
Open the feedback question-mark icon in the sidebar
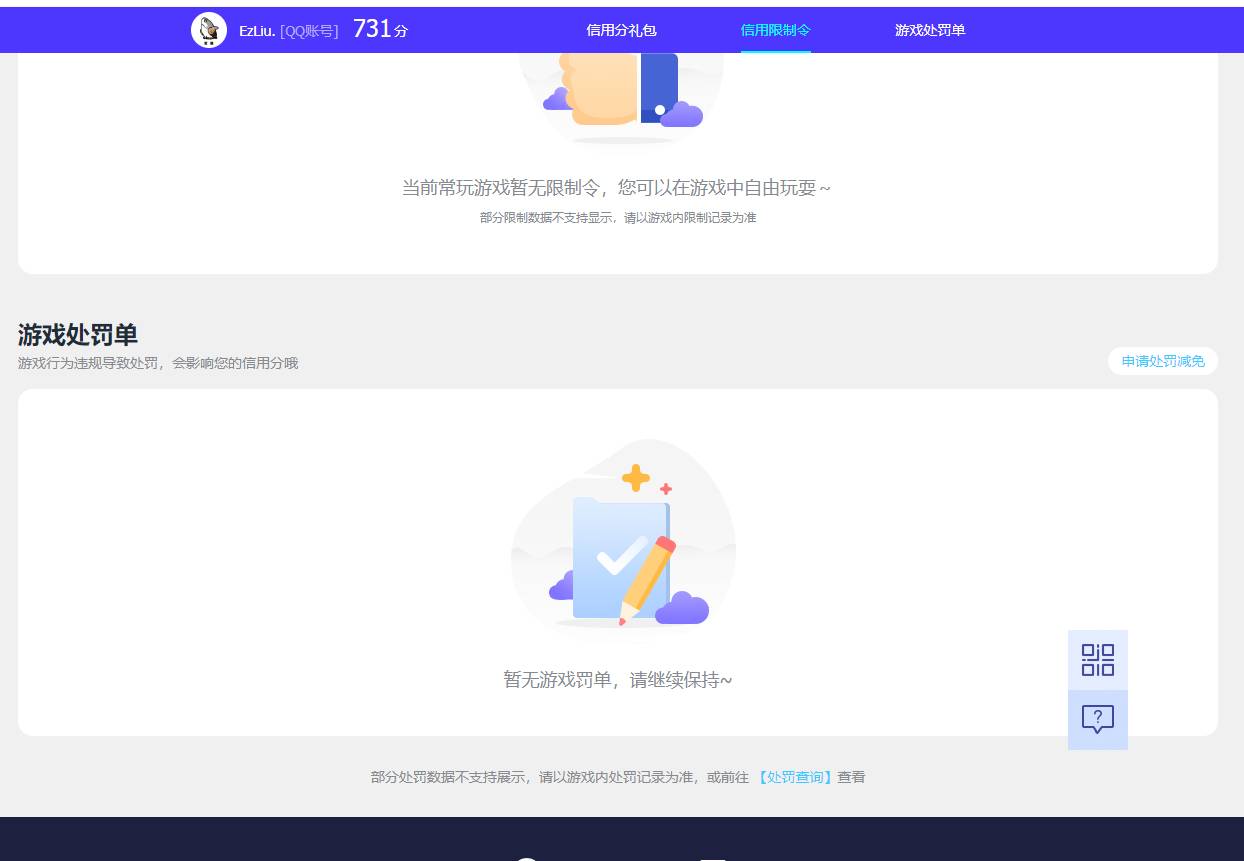1097,718
